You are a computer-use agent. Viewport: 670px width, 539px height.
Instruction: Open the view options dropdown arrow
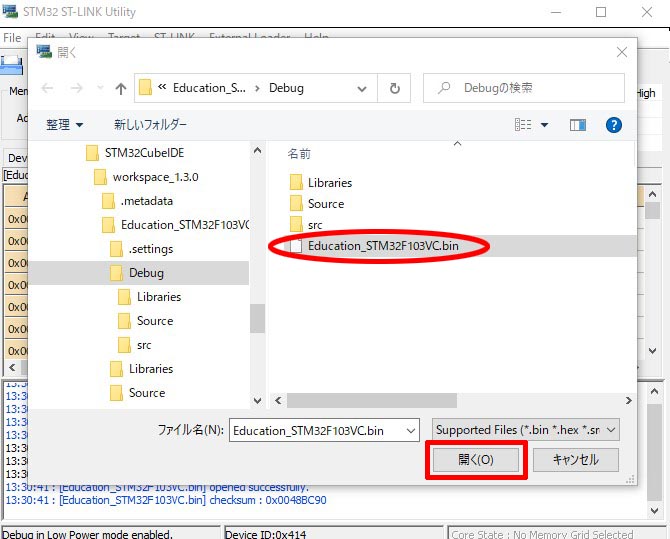(544, 125)
